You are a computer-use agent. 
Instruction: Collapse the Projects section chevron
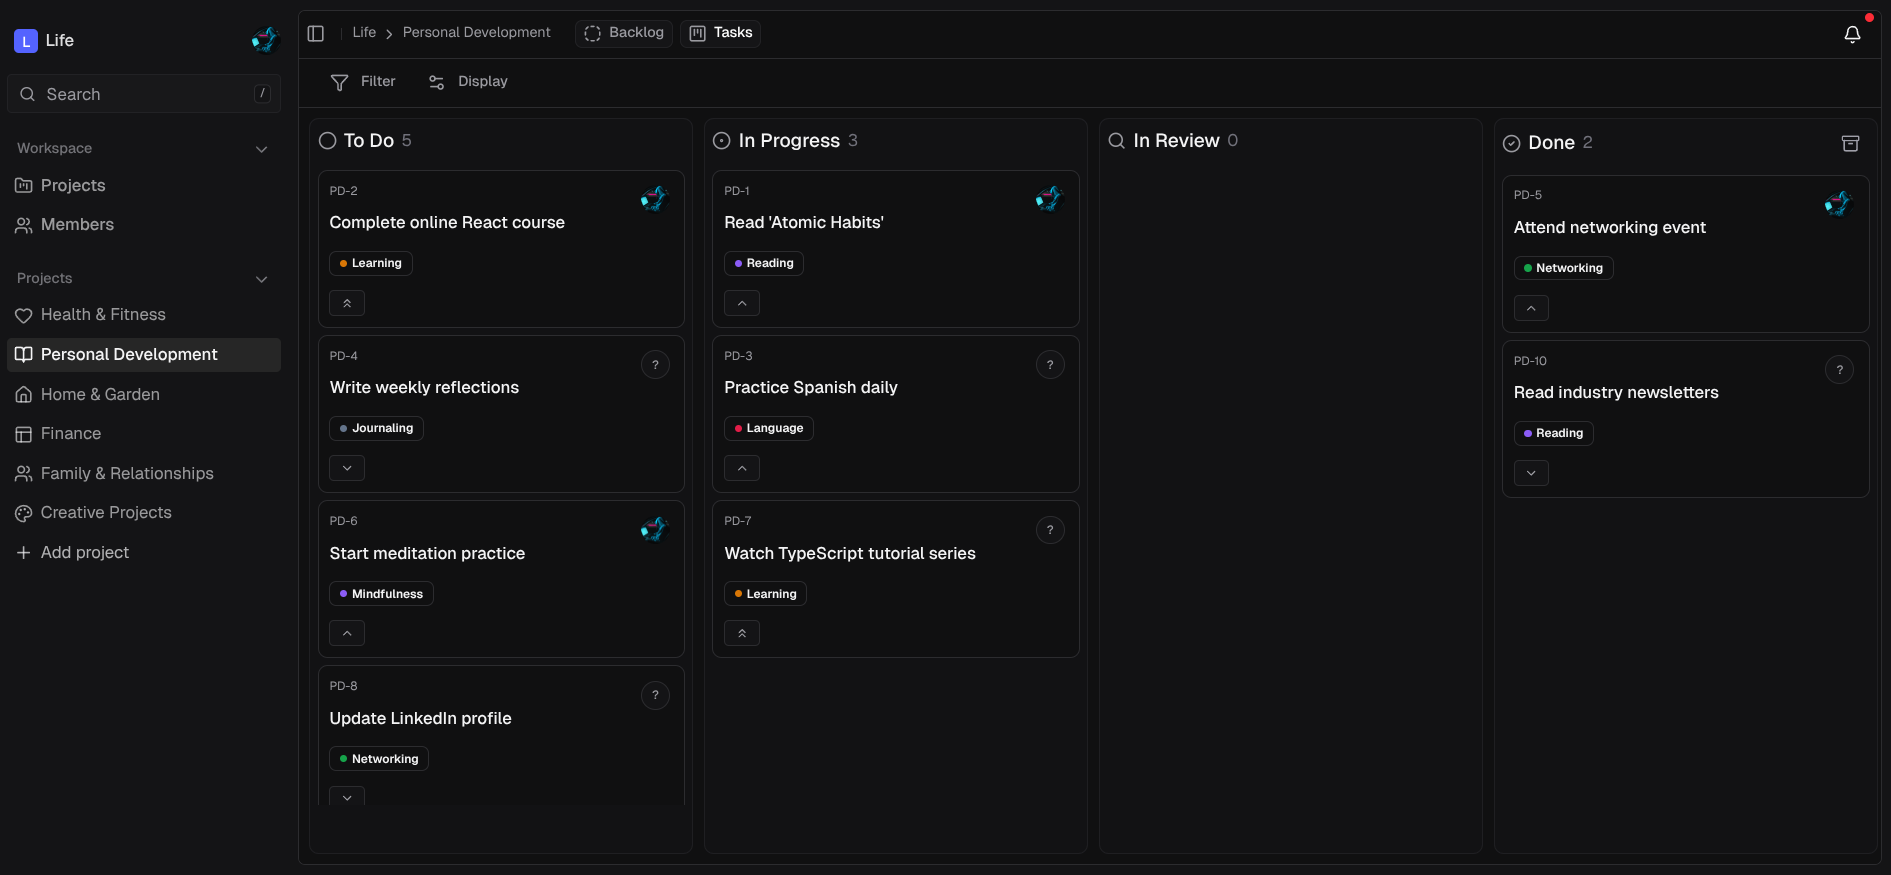click(262, 279)
